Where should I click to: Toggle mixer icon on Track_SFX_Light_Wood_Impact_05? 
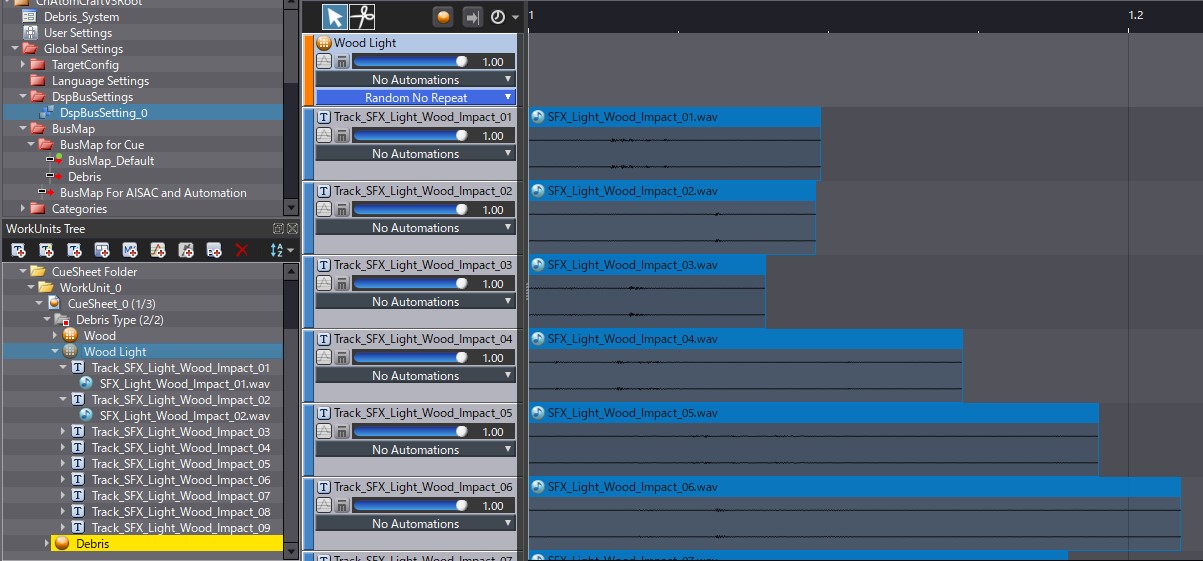click(341, 432)
